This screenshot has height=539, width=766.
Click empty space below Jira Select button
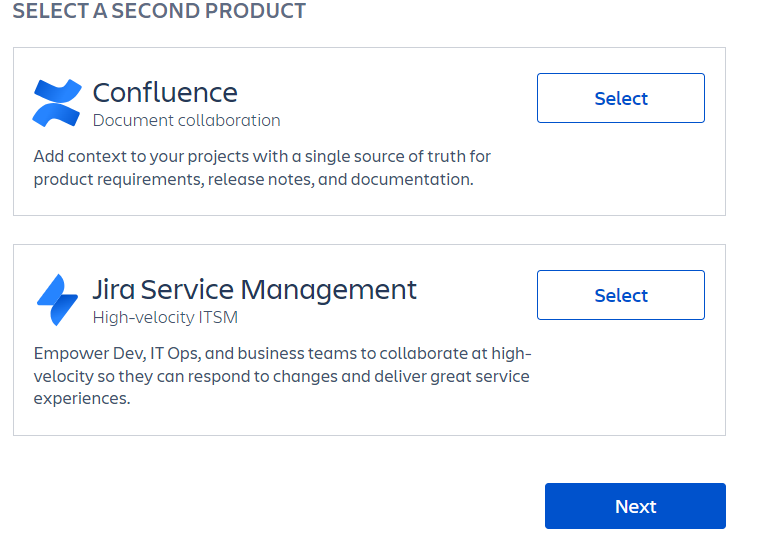point(620,380)
